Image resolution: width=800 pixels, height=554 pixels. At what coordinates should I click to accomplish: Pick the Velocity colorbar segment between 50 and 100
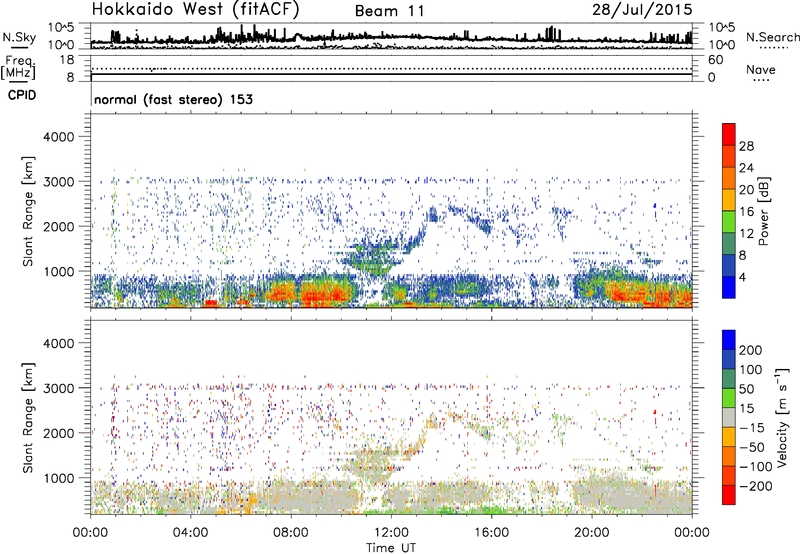tap(729, 379)
